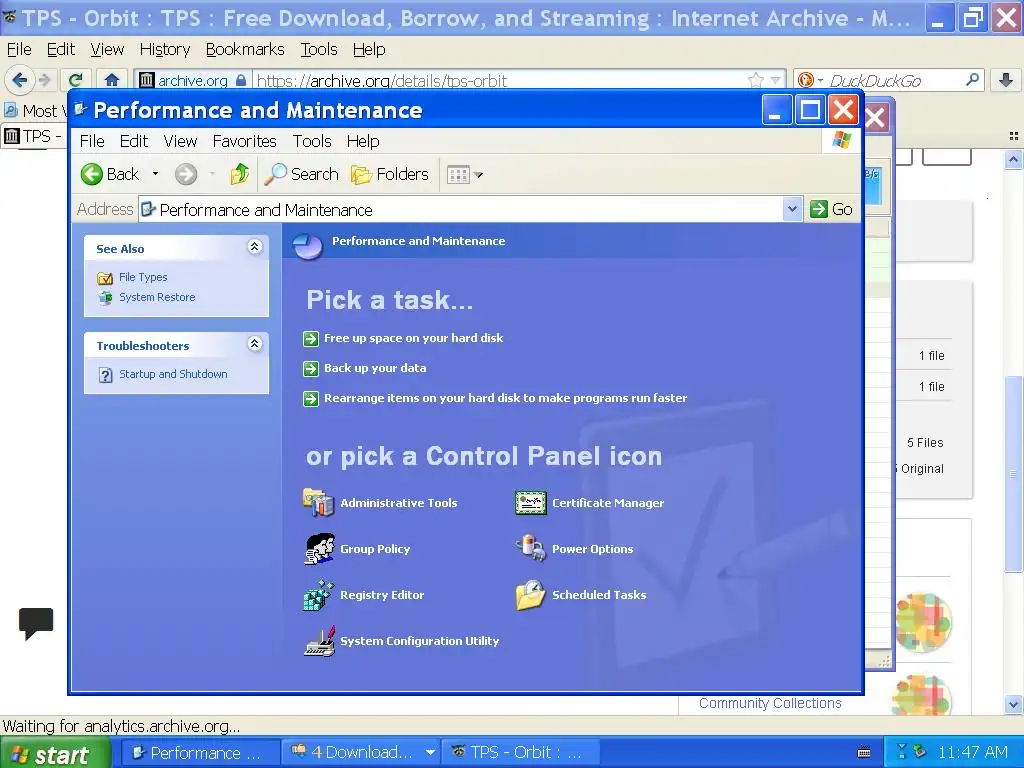Click Rearrange items on your hard disk link

[x=505, y=398]
